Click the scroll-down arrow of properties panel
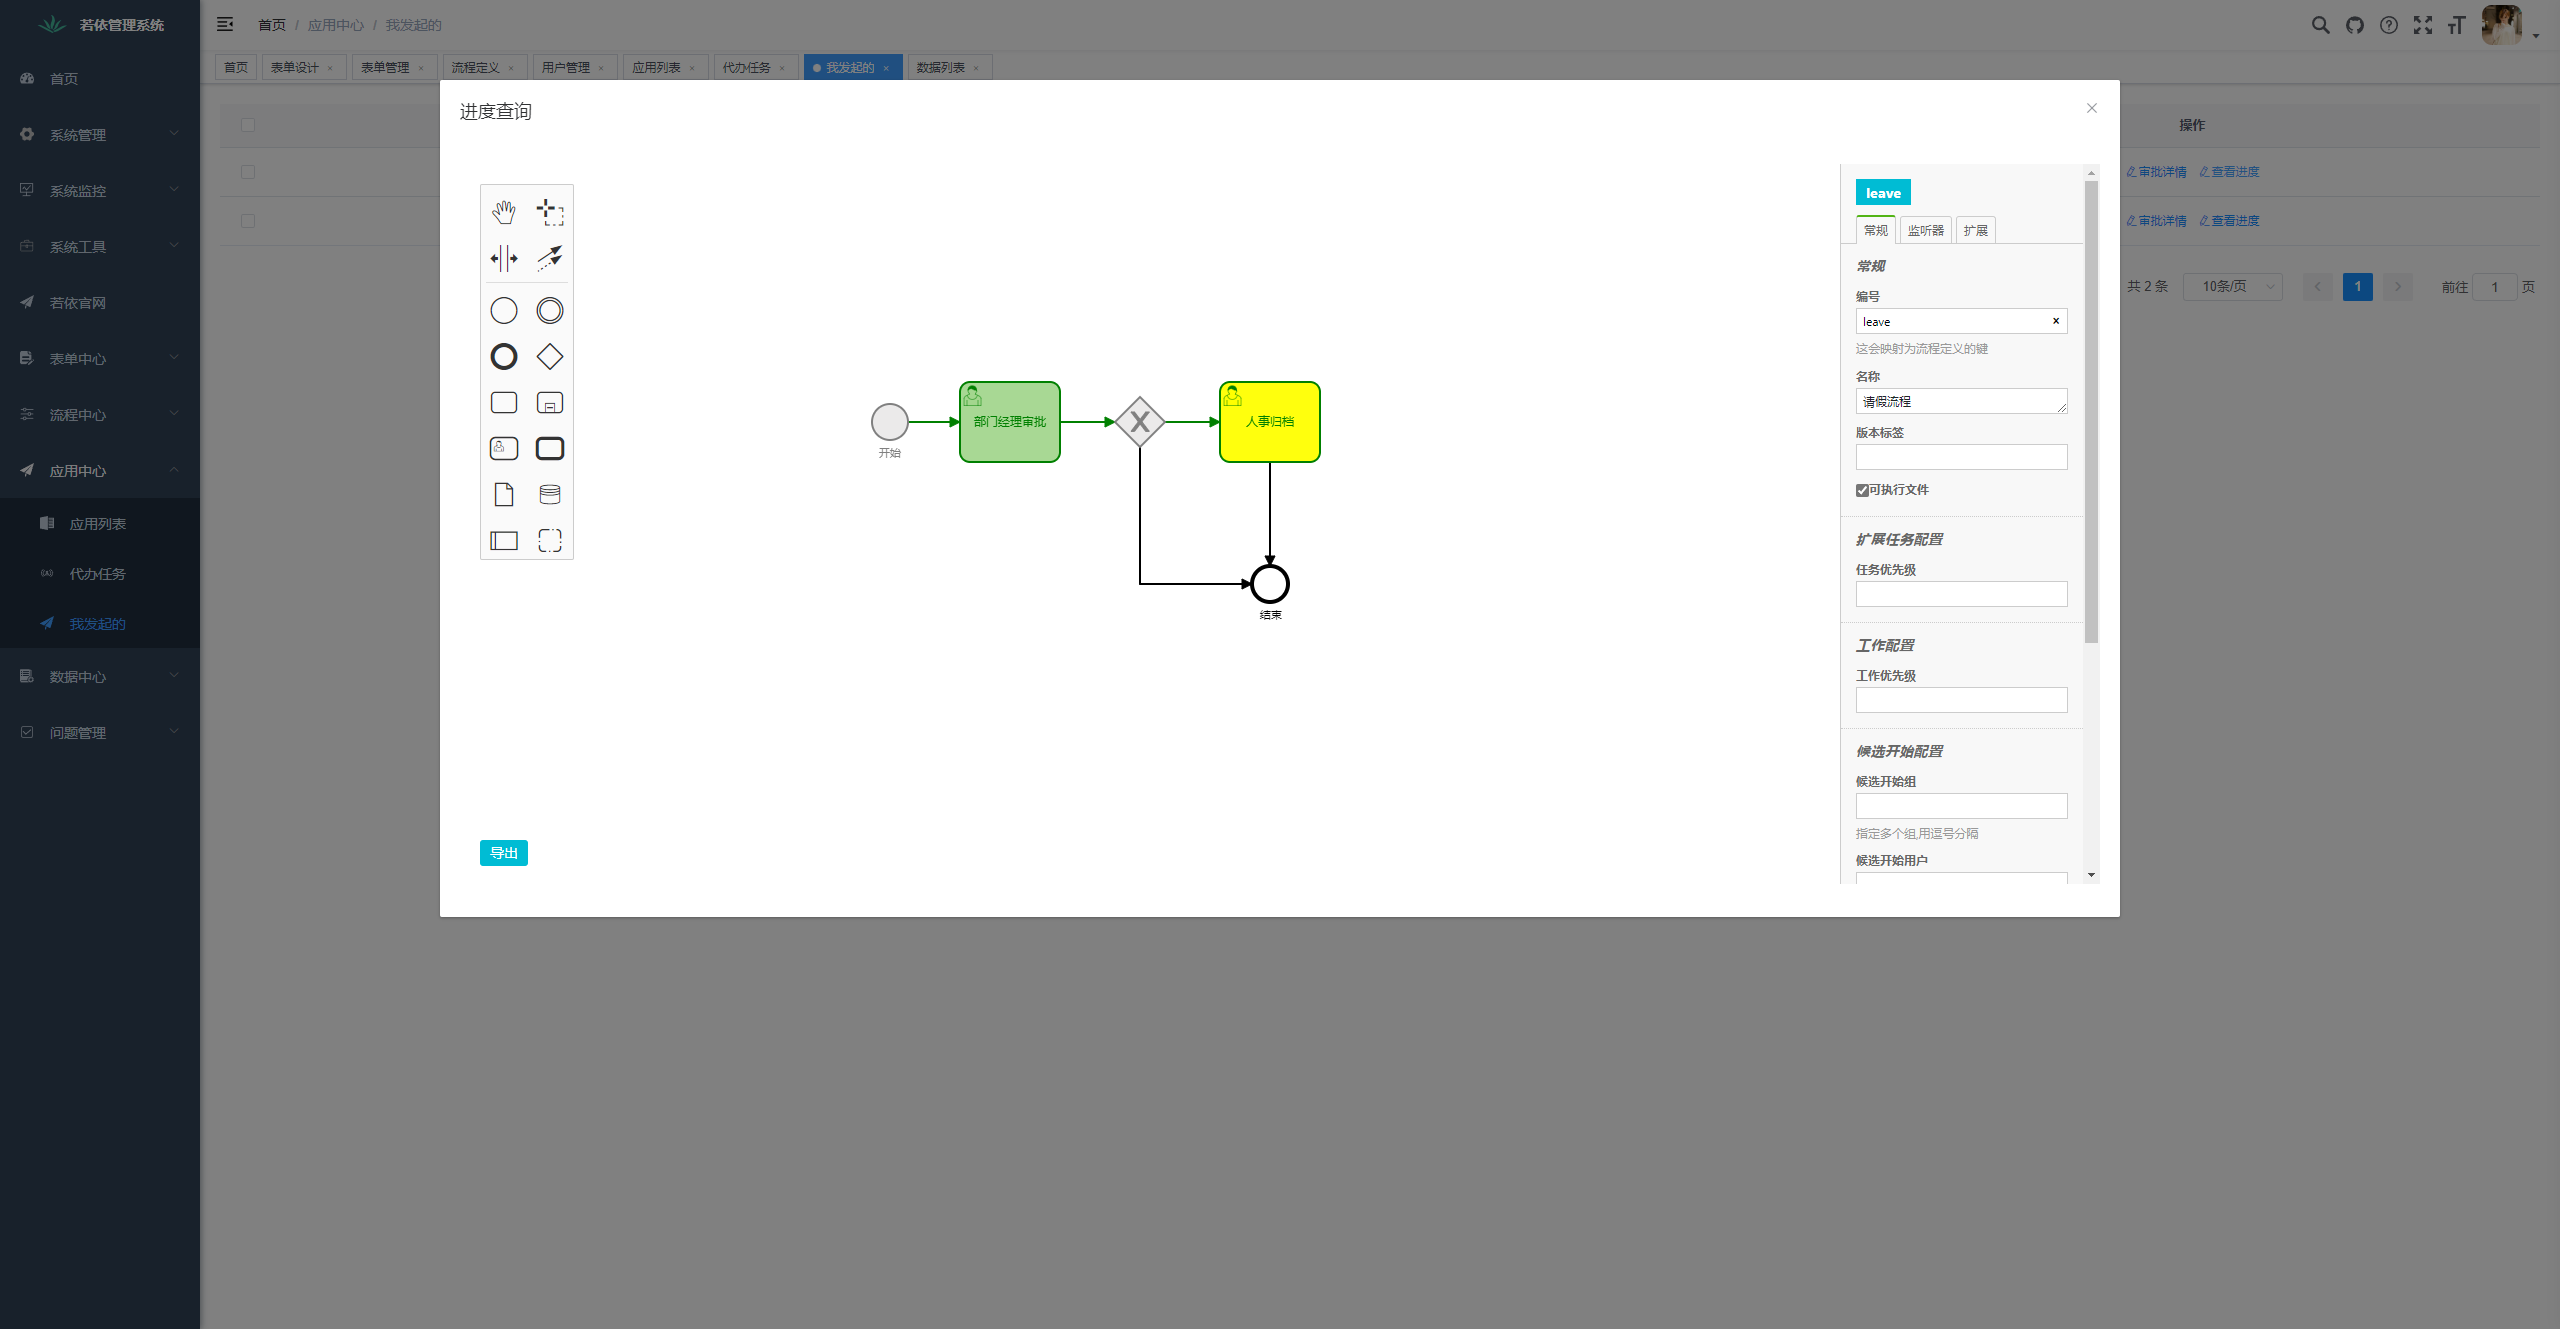Screen dimensions: 2560x1329 tap(2091, 875)
